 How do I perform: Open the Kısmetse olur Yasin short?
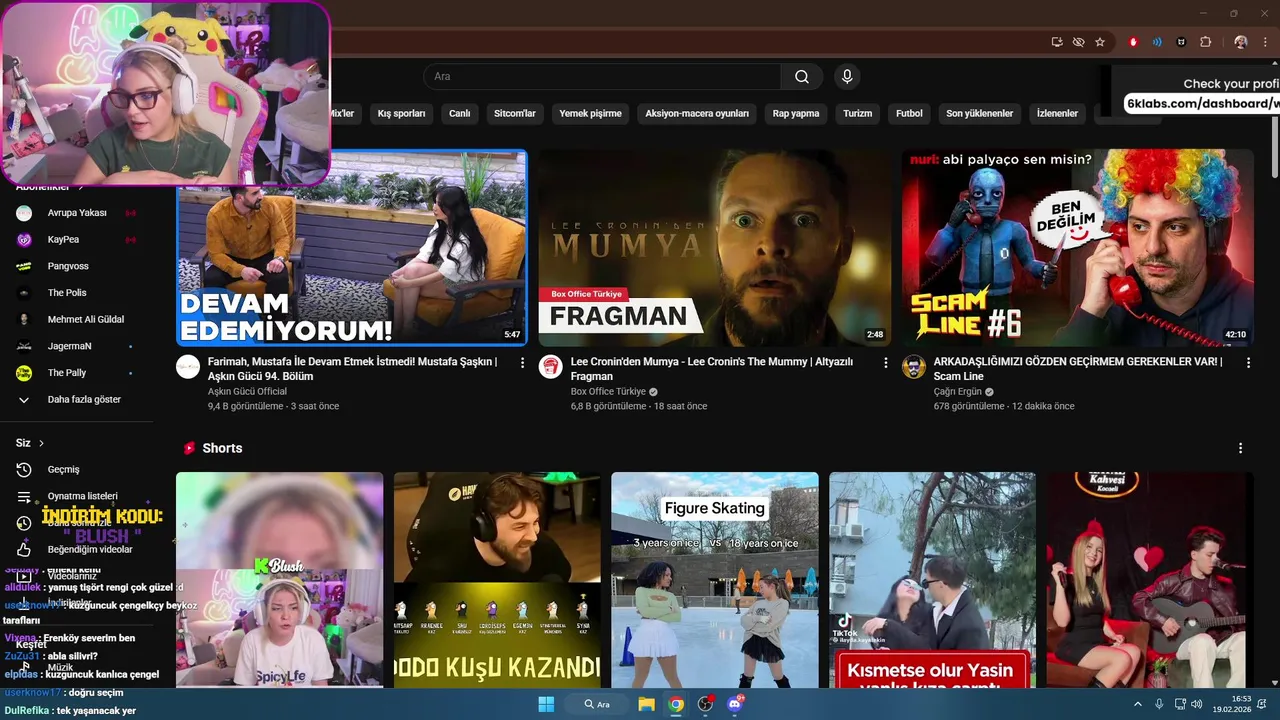click(932, 580)
